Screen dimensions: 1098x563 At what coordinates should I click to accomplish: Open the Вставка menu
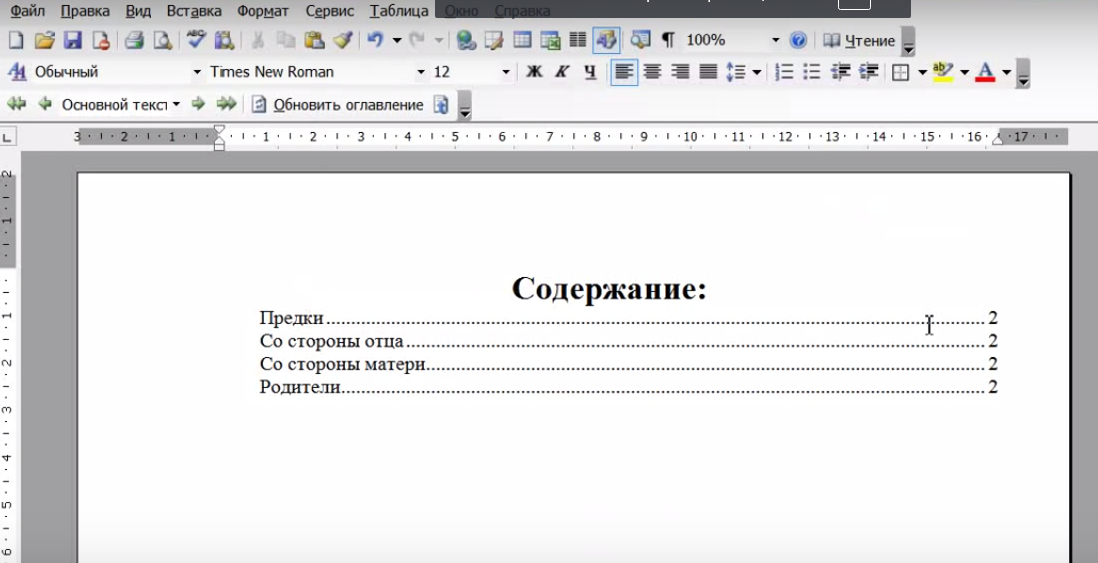pos(195,11)
